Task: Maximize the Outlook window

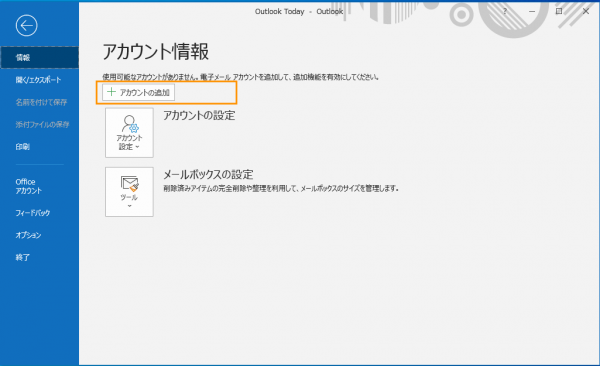Action: 559,11
